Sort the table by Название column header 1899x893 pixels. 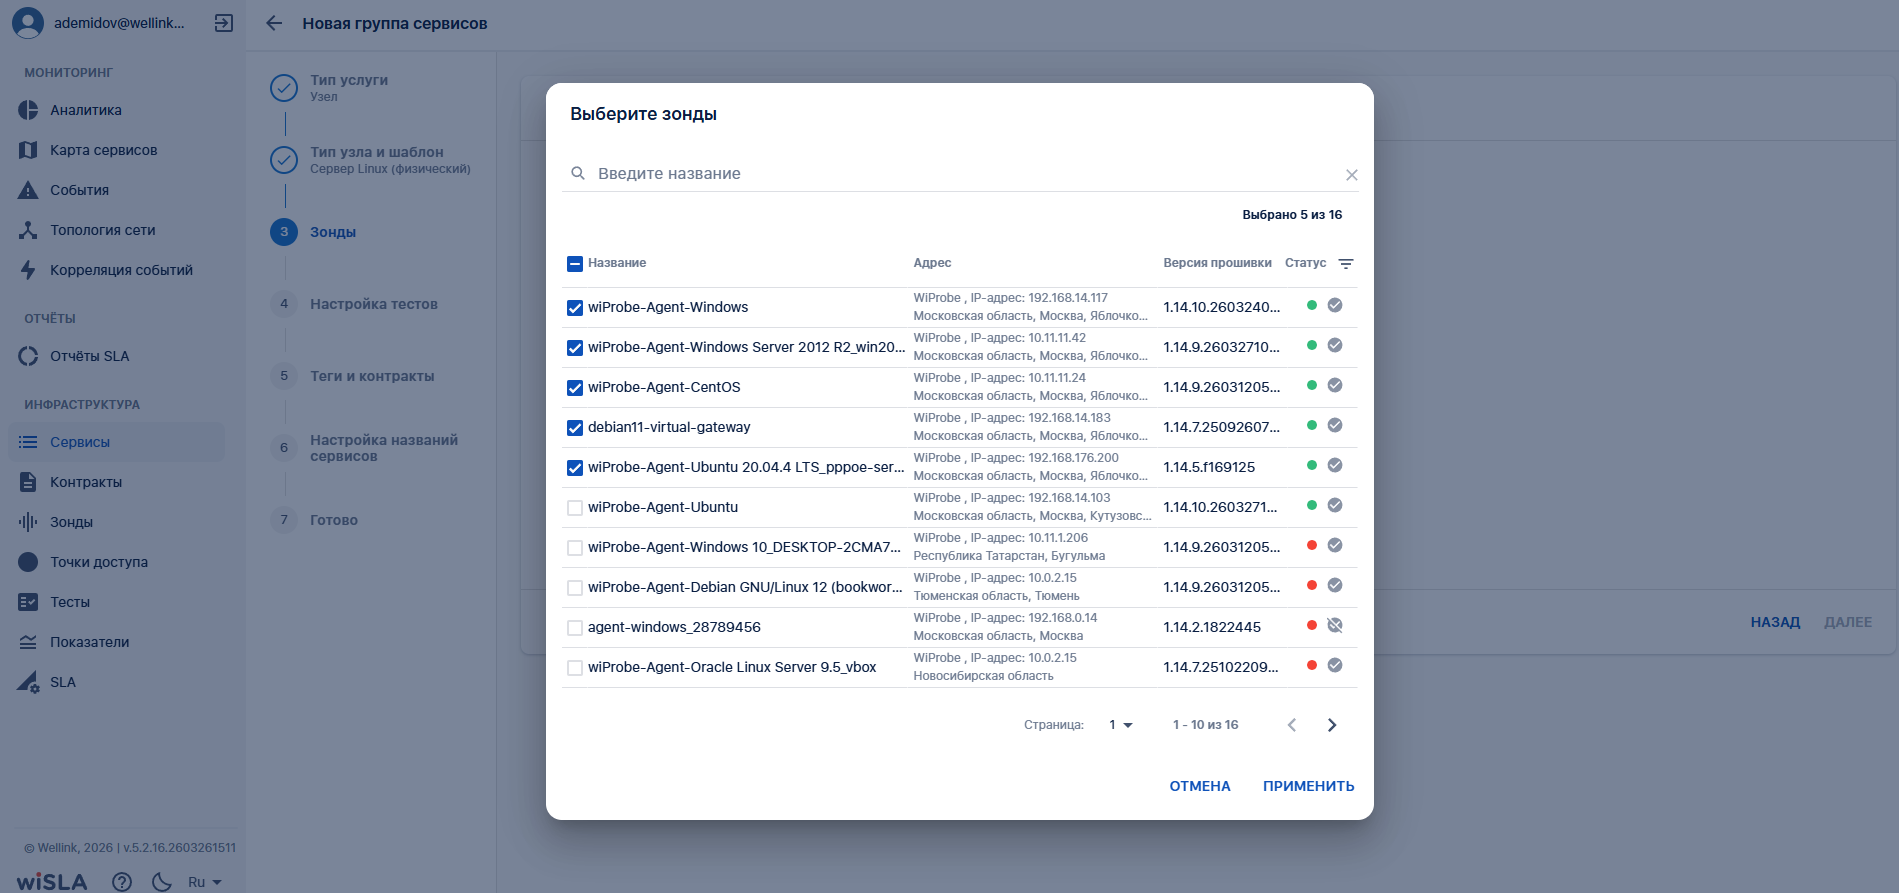click(x=617, y=263)
